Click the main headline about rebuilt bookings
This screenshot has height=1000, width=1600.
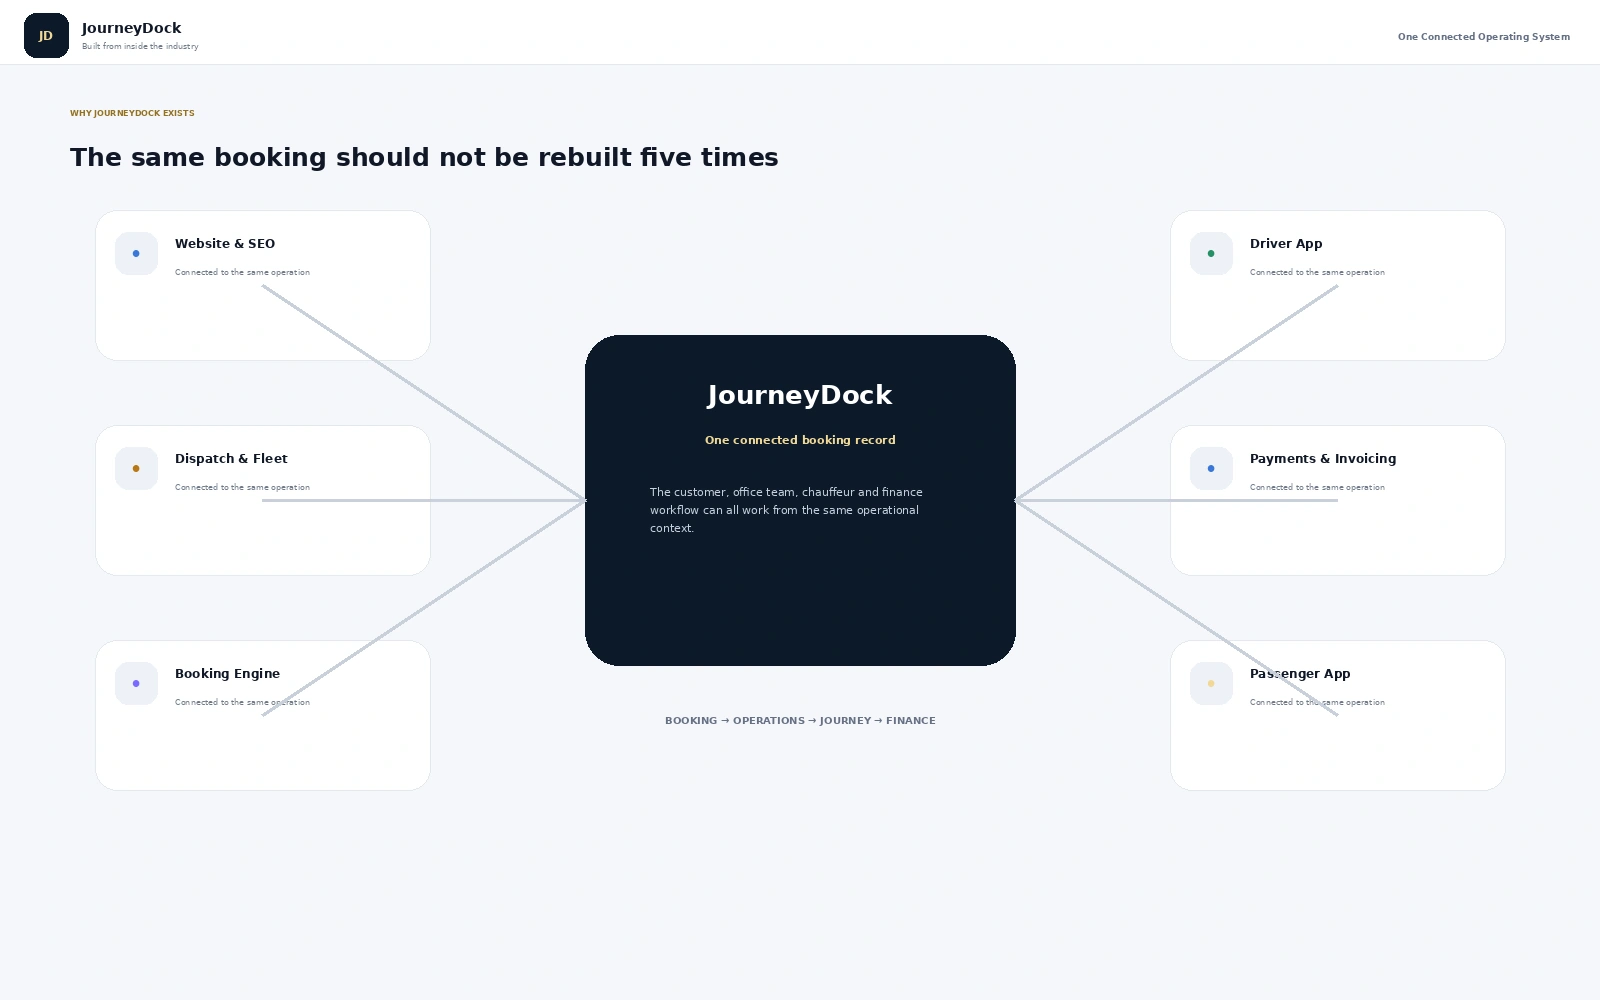pyautogui.click(x=424, y=157)
